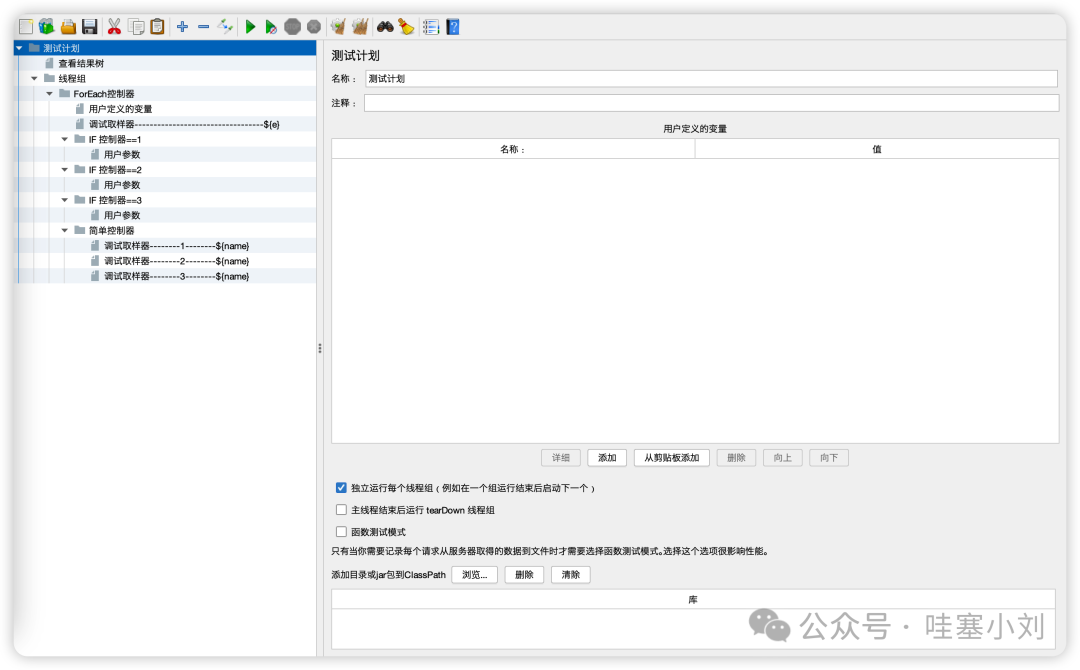Start the test with green play icon
The width and height of the screenshot is (1080, 670).
(x=250, y=27)
